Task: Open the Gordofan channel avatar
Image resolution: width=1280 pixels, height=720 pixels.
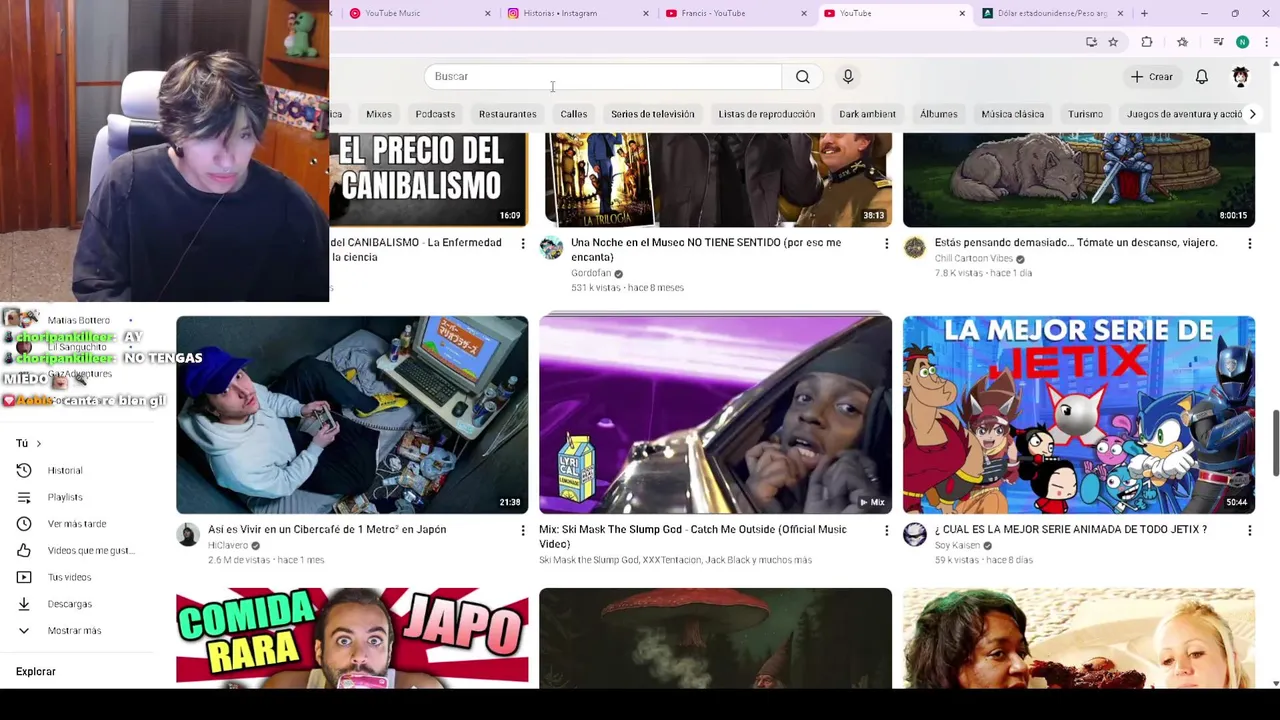Action: pyautogui.click(x=551, y=248)
